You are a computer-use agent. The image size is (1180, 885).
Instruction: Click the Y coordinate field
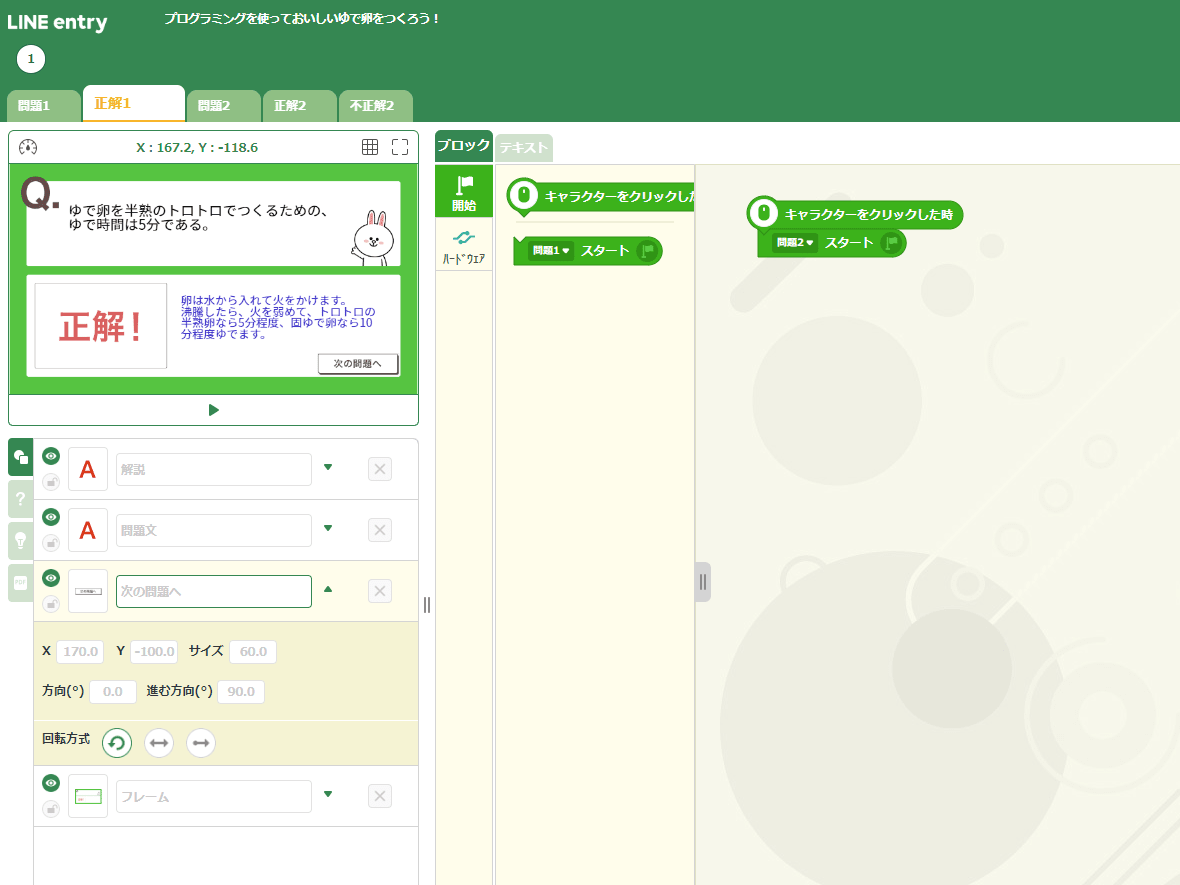(154, 652)
